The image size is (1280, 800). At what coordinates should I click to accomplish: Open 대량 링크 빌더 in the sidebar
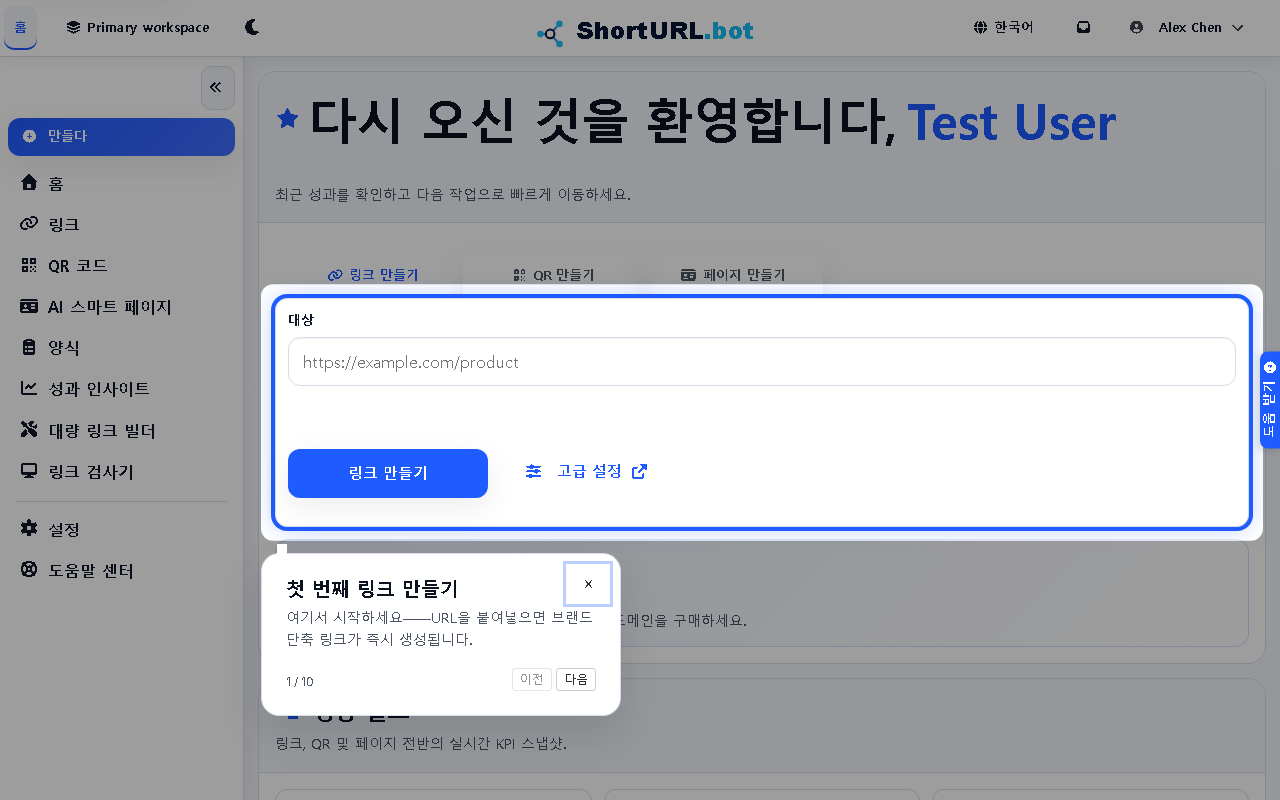(121, 430)
